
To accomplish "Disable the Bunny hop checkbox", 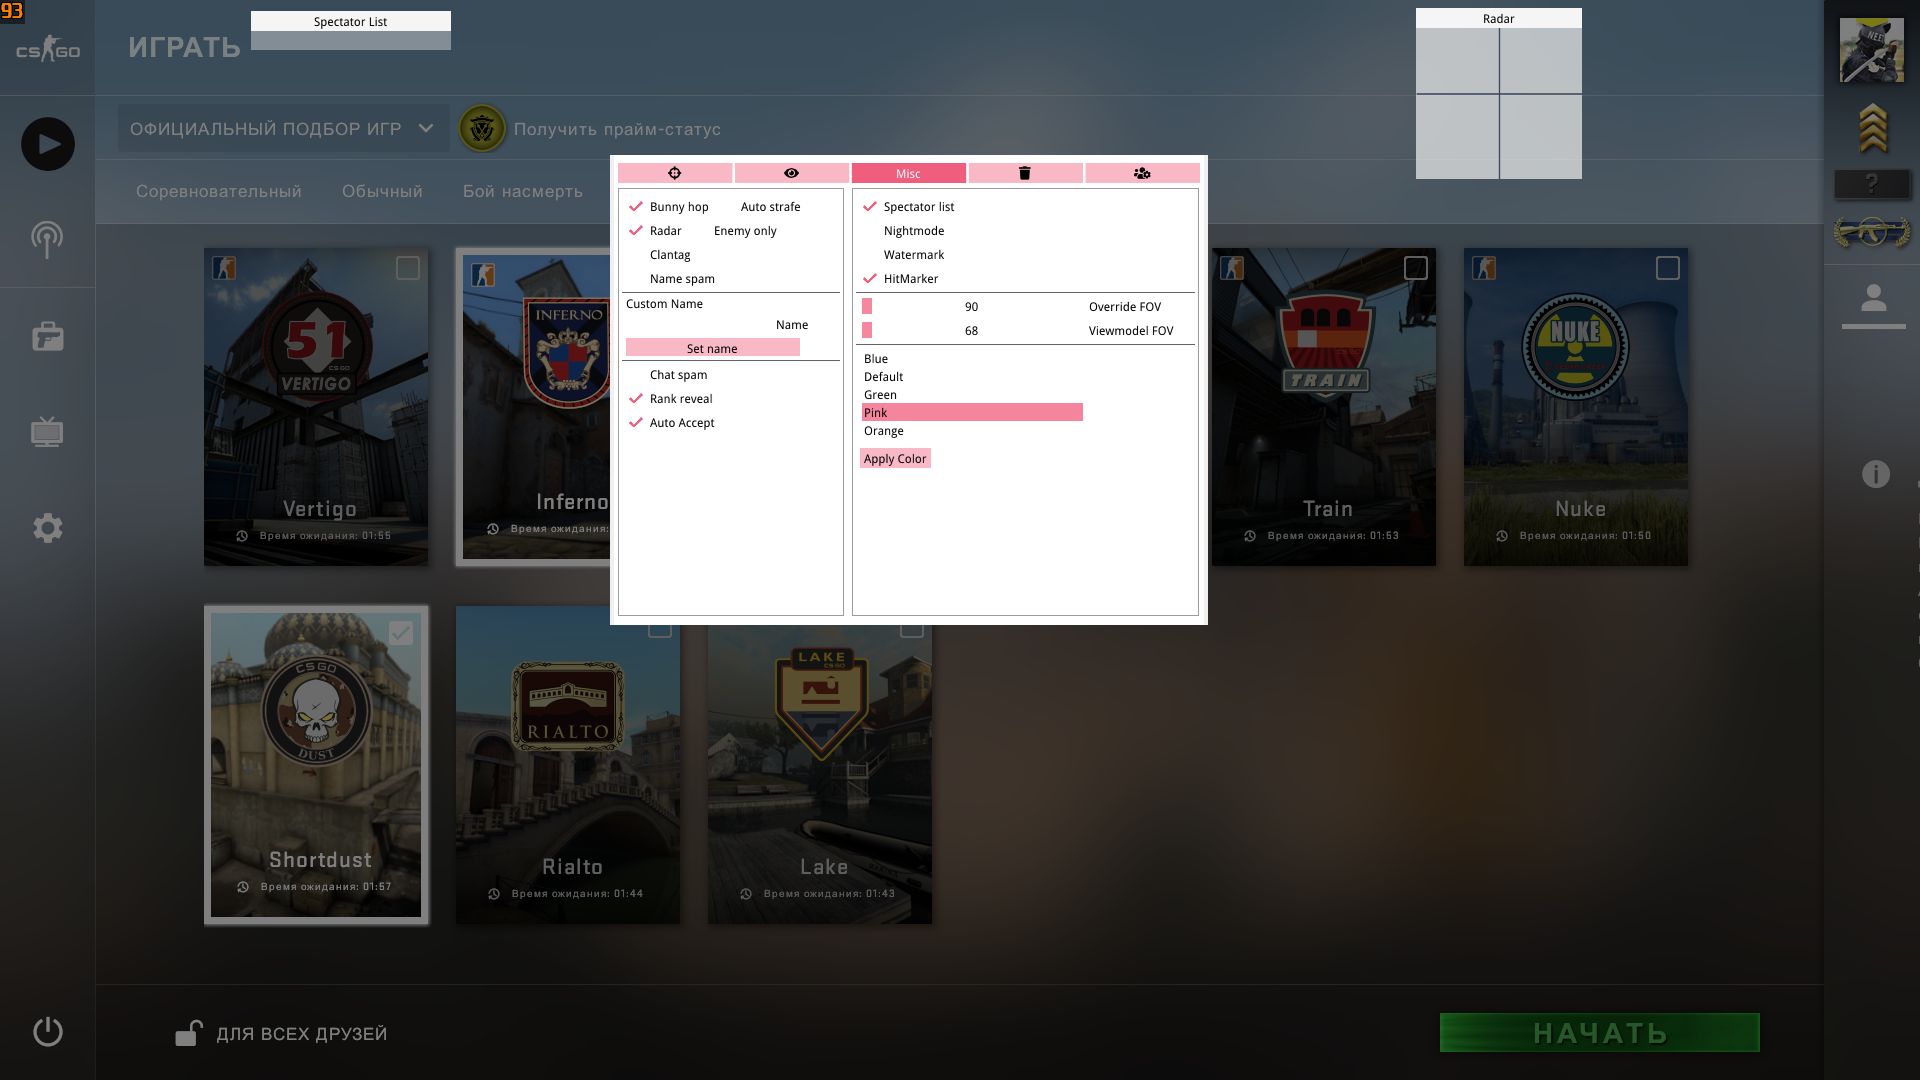I will 636,207.
